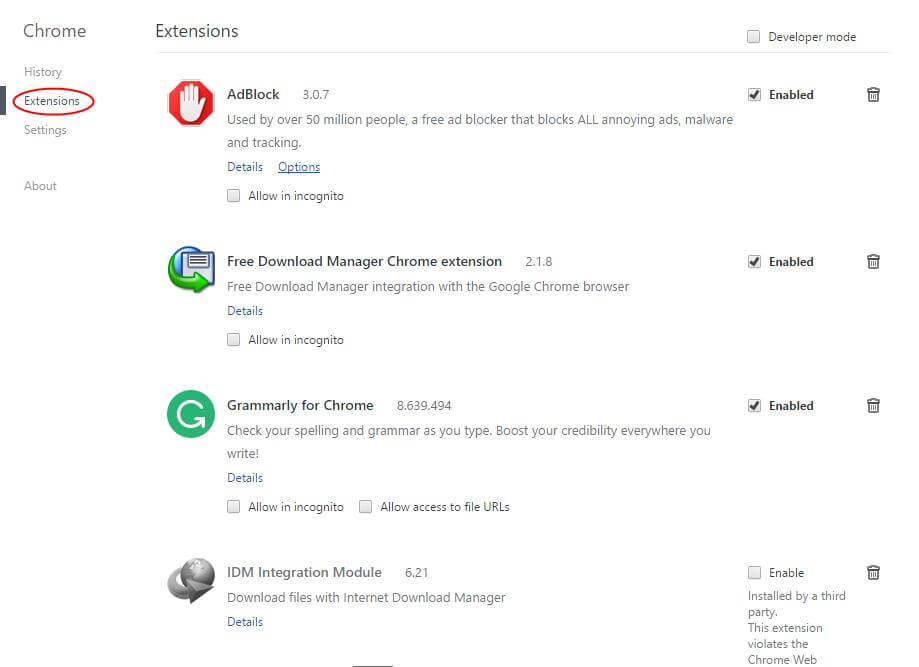Enable Developer mode checkbox

754,37
